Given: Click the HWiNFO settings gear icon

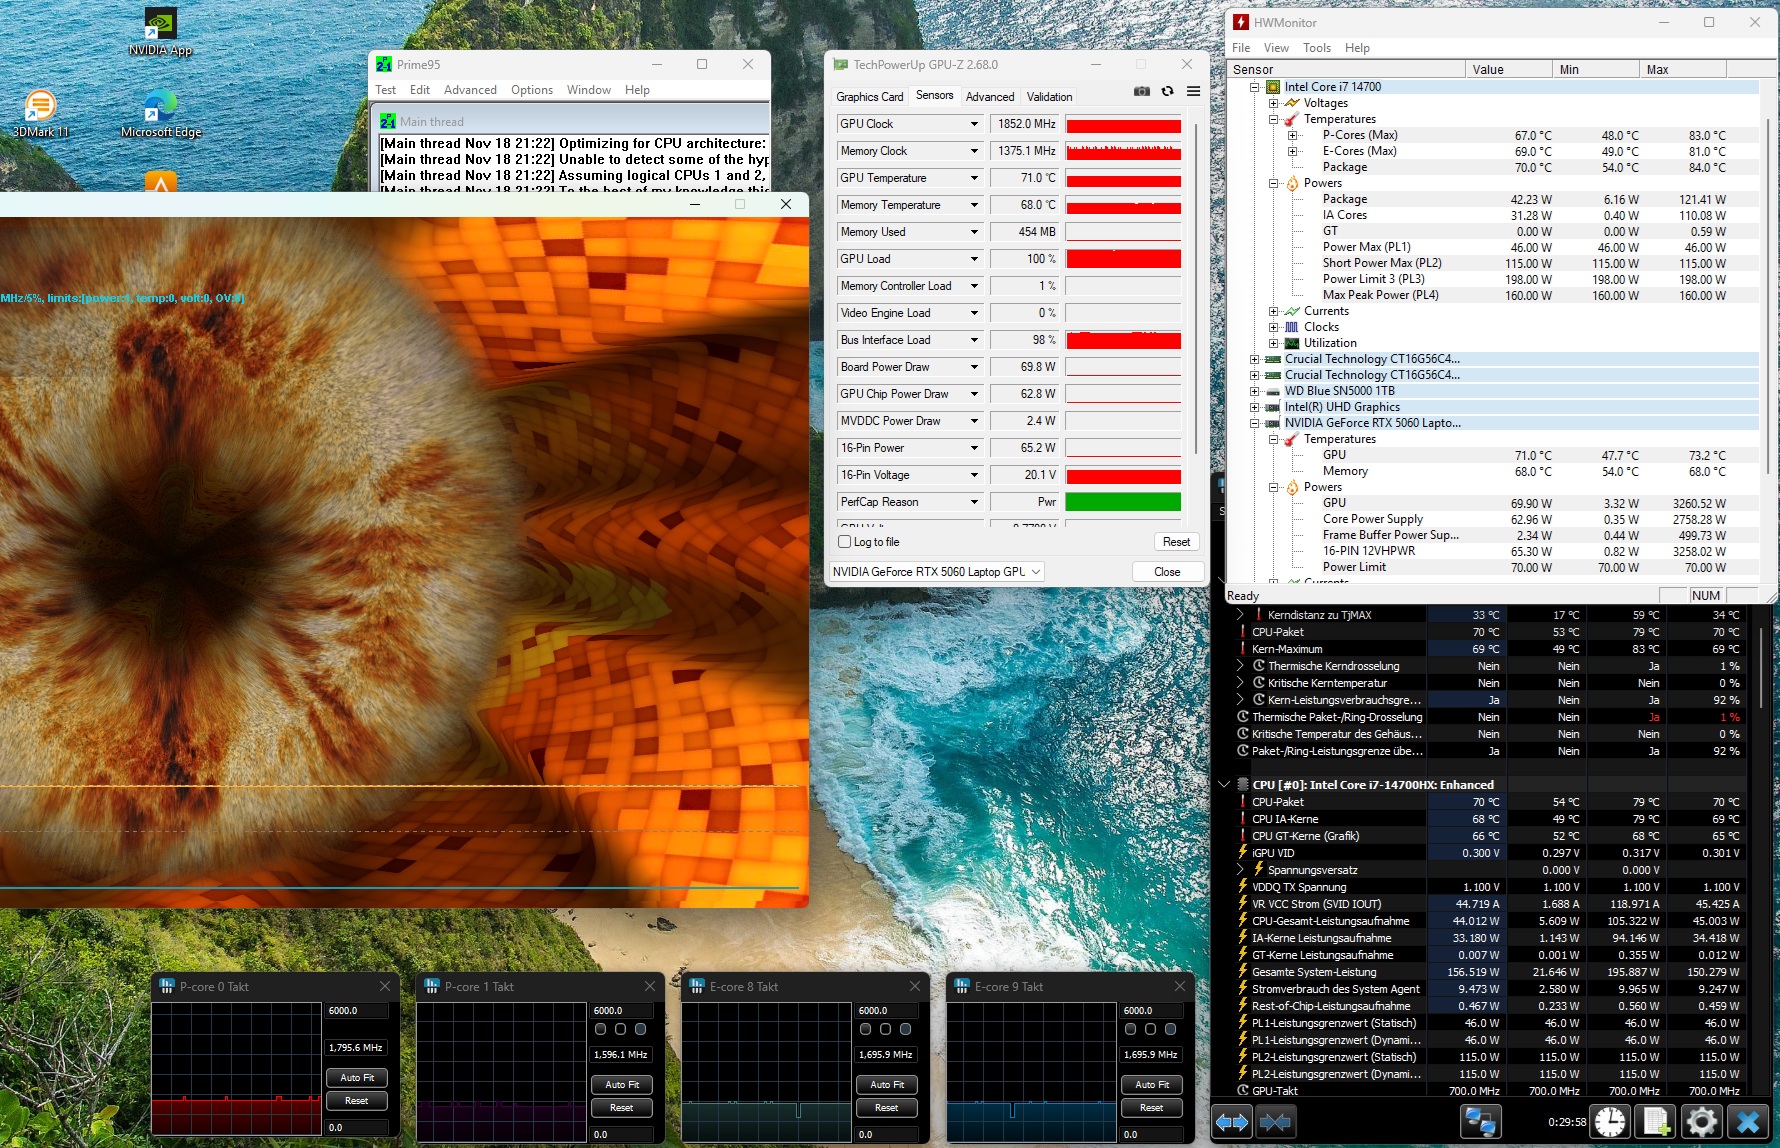Looking at the screenshot, I should pos(1701,1122).
